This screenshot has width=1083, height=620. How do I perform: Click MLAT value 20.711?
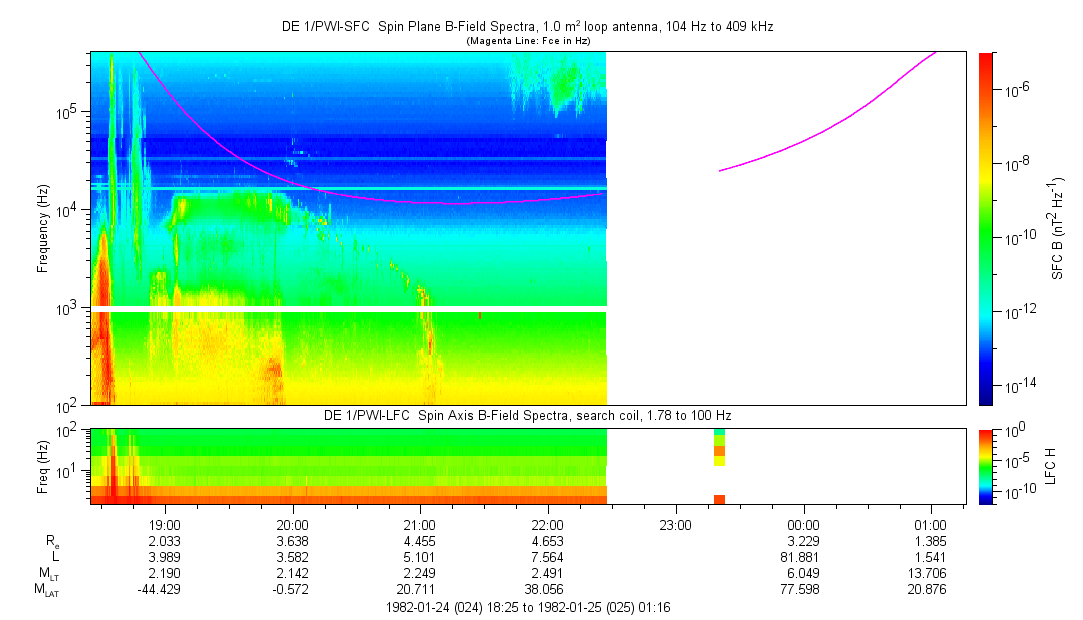point(417,590)
